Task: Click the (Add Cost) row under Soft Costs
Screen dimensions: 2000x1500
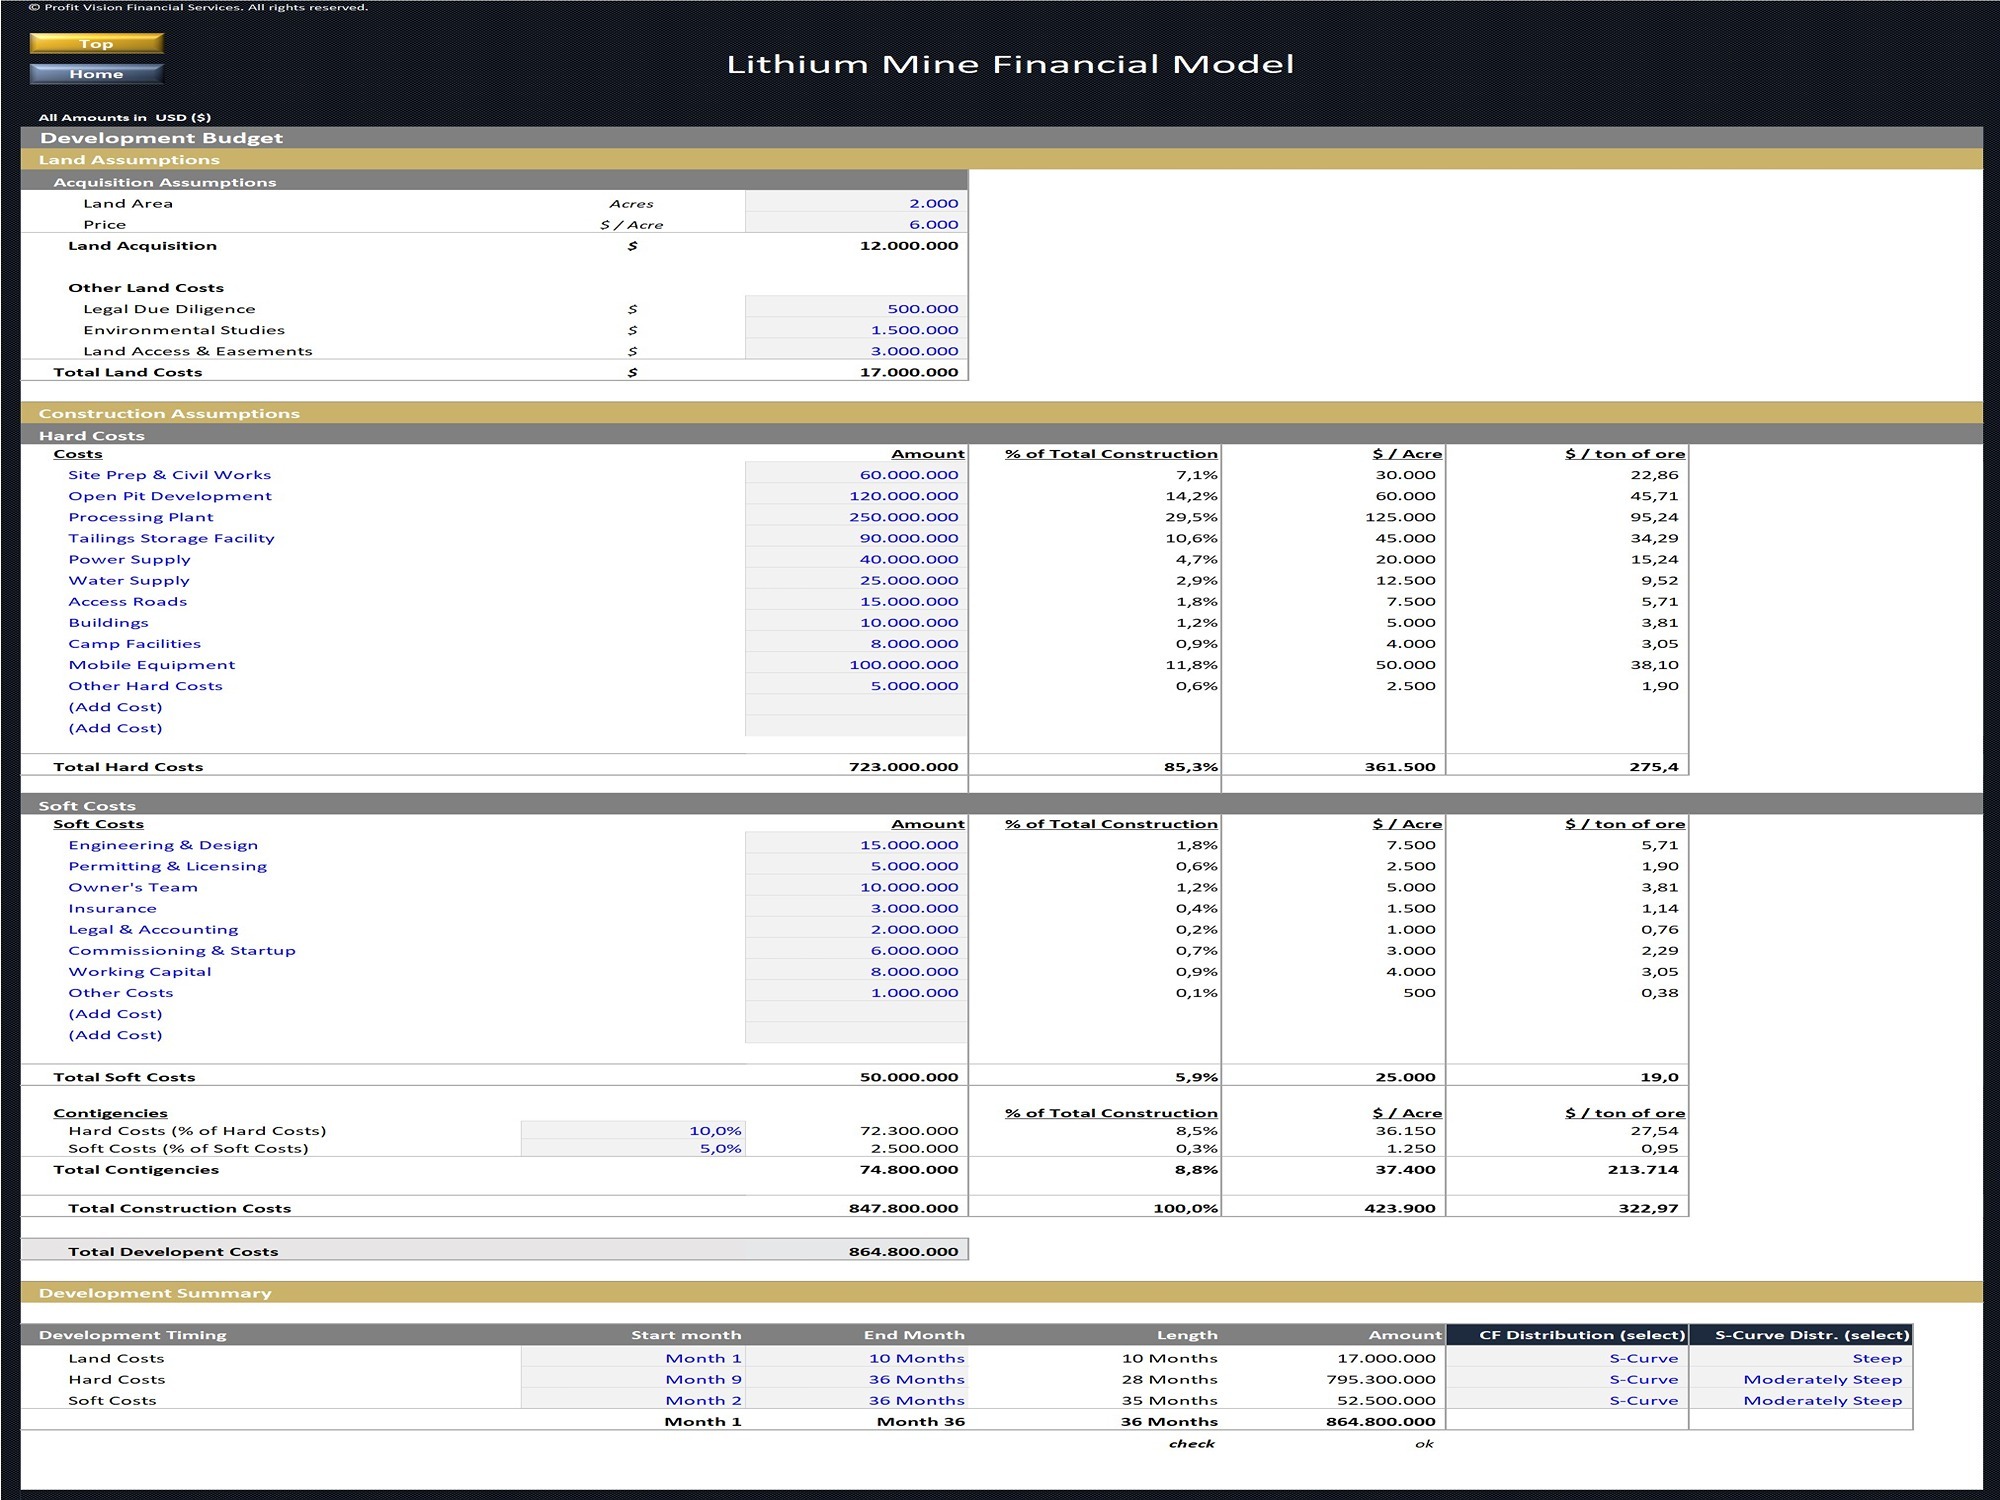Action: pyautogui.click(x=855, y=1013)
